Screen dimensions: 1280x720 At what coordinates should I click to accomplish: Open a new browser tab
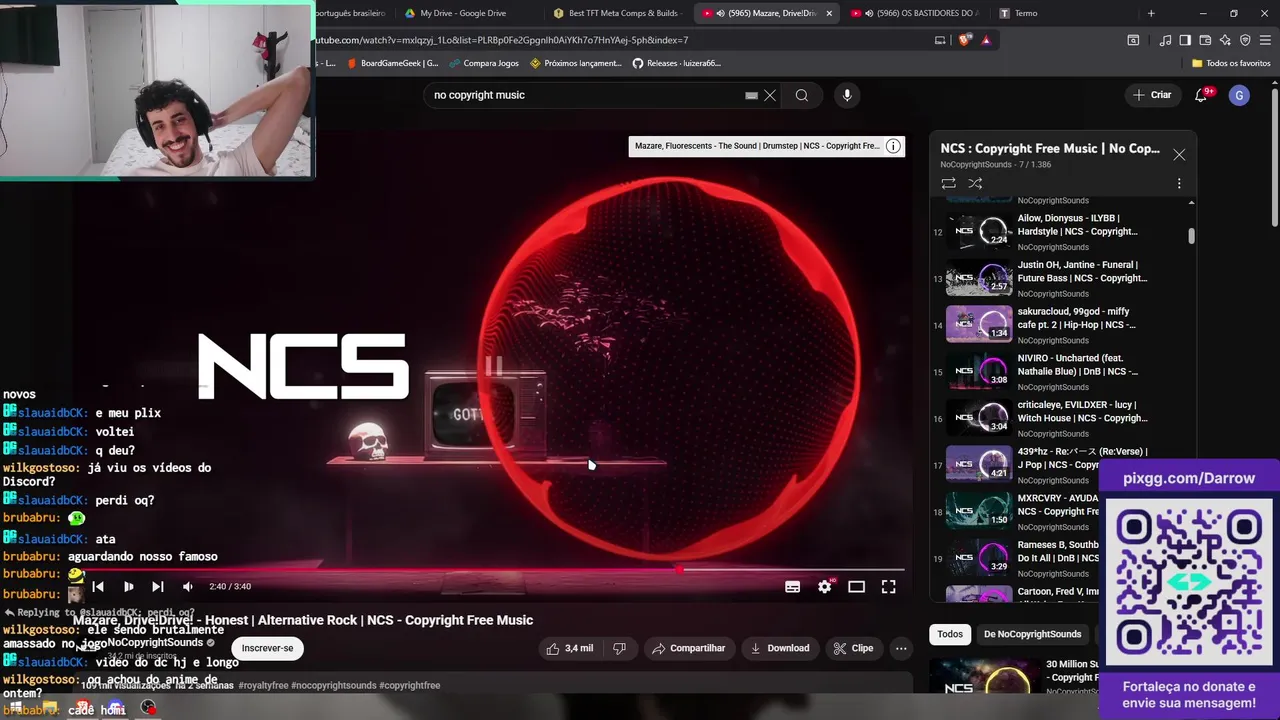1151,13
